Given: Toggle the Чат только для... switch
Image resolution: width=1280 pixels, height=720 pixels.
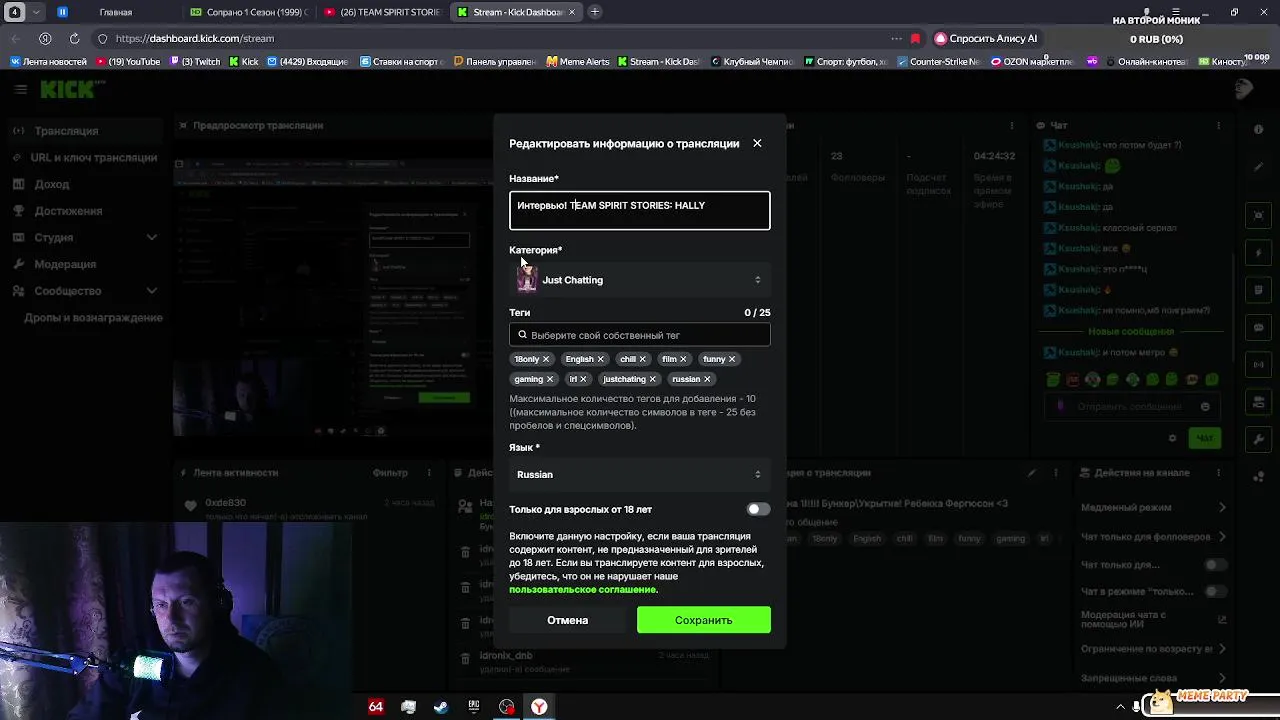Looking at the screenshot, I should [x=1215, y=565].
